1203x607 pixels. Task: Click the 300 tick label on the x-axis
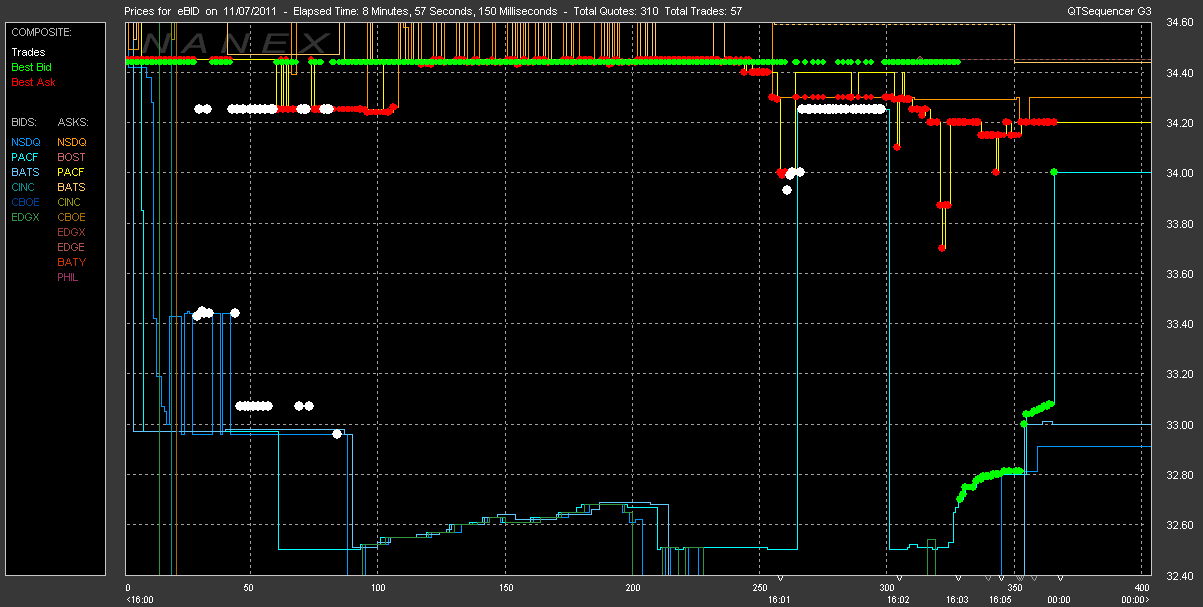click(887, 588)
